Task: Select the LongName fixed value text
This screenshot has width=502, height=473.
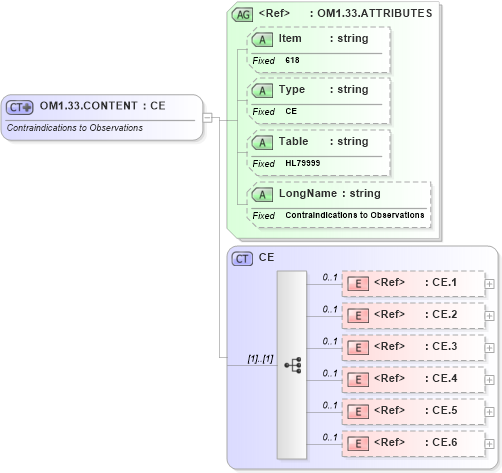Action: (x=355, y=215)
